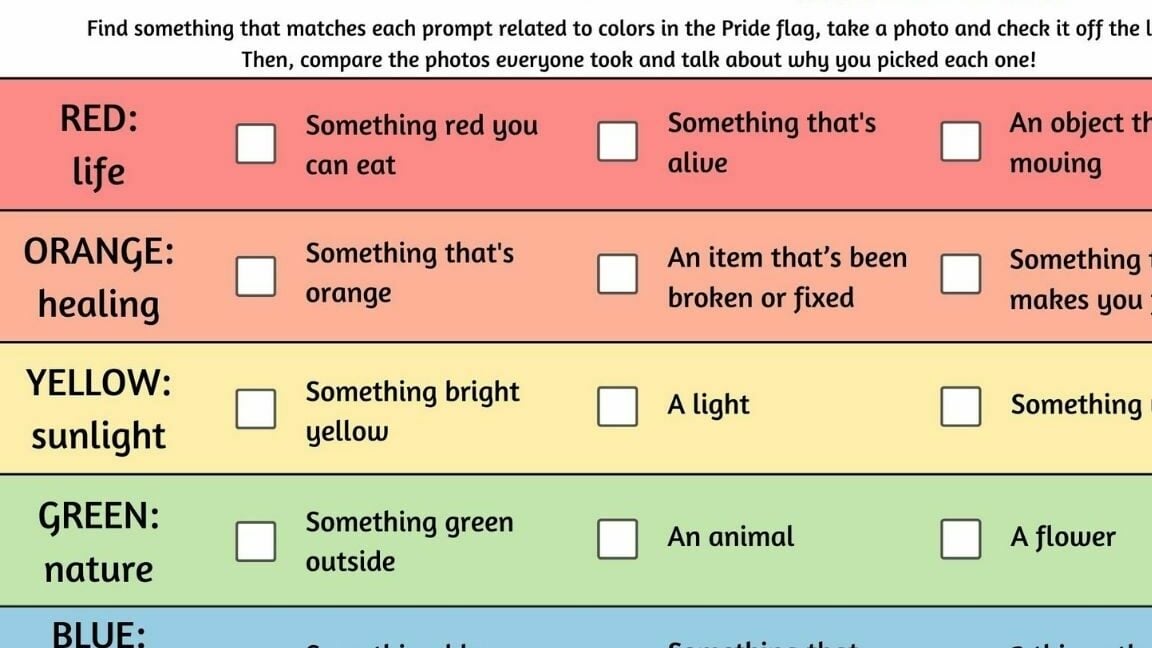Select the 'YELLOW: sunlight' row heading
1152x648 pixels.
pos(98,410)
